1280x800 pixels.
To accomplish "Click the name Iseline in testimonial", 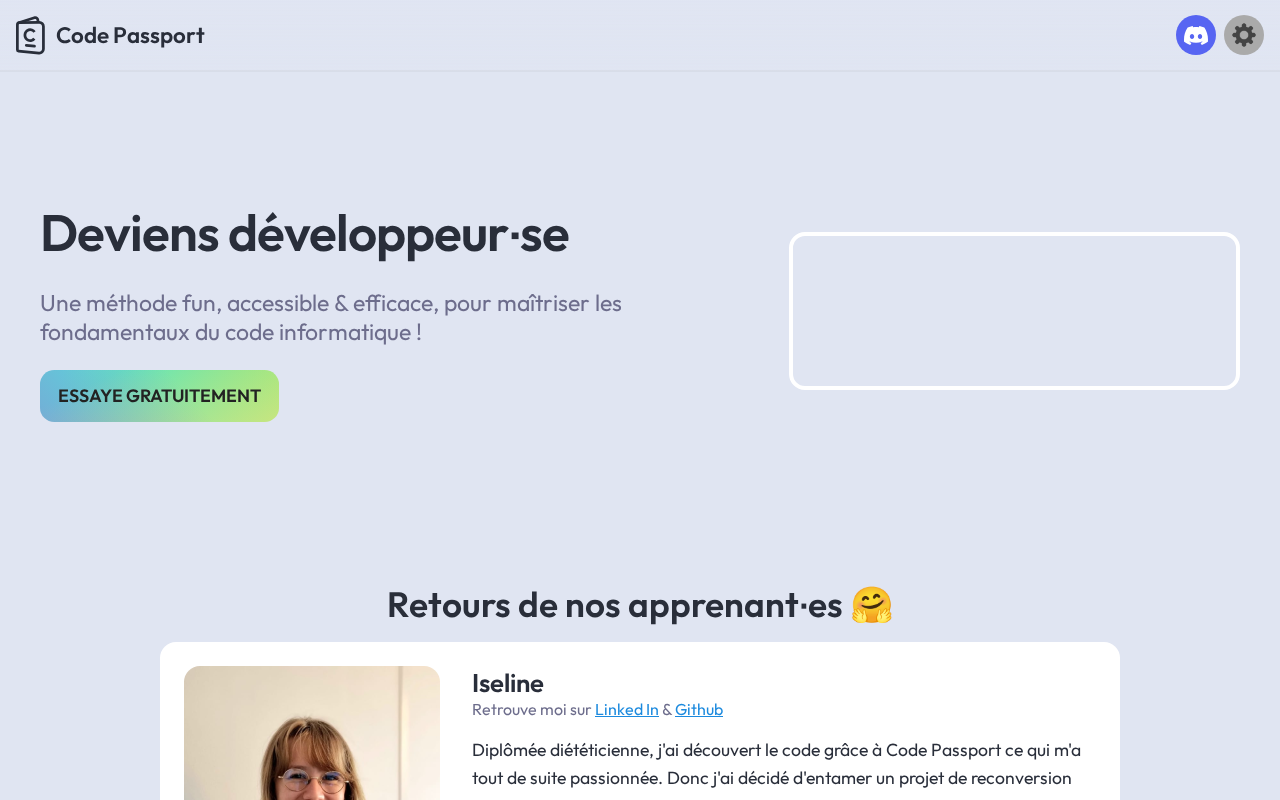I will click(x=508, y=683).
